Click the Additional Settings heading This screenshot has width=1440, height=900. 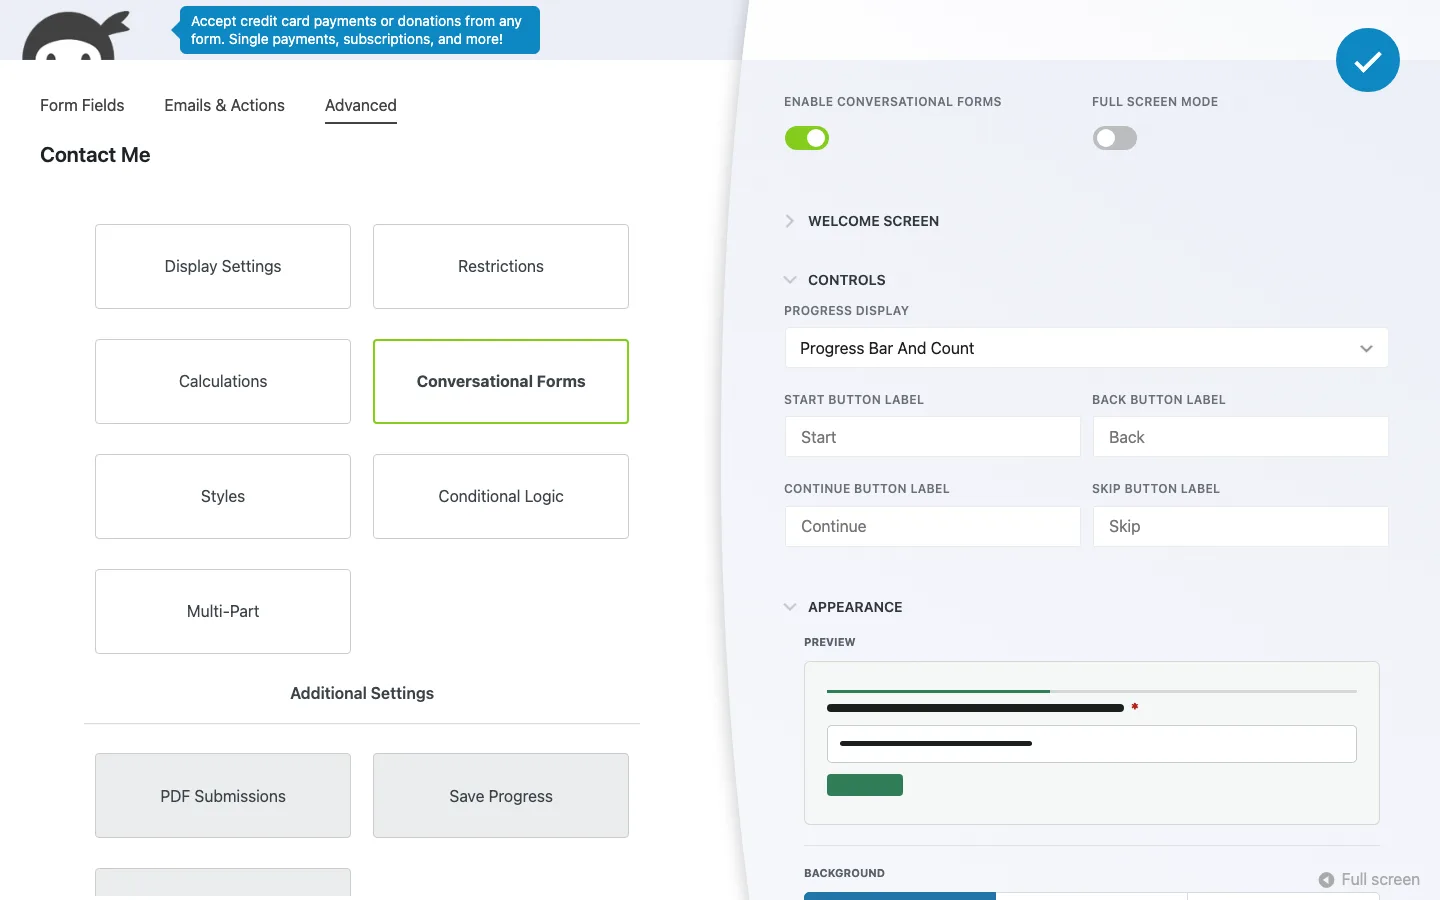[362, 693]
